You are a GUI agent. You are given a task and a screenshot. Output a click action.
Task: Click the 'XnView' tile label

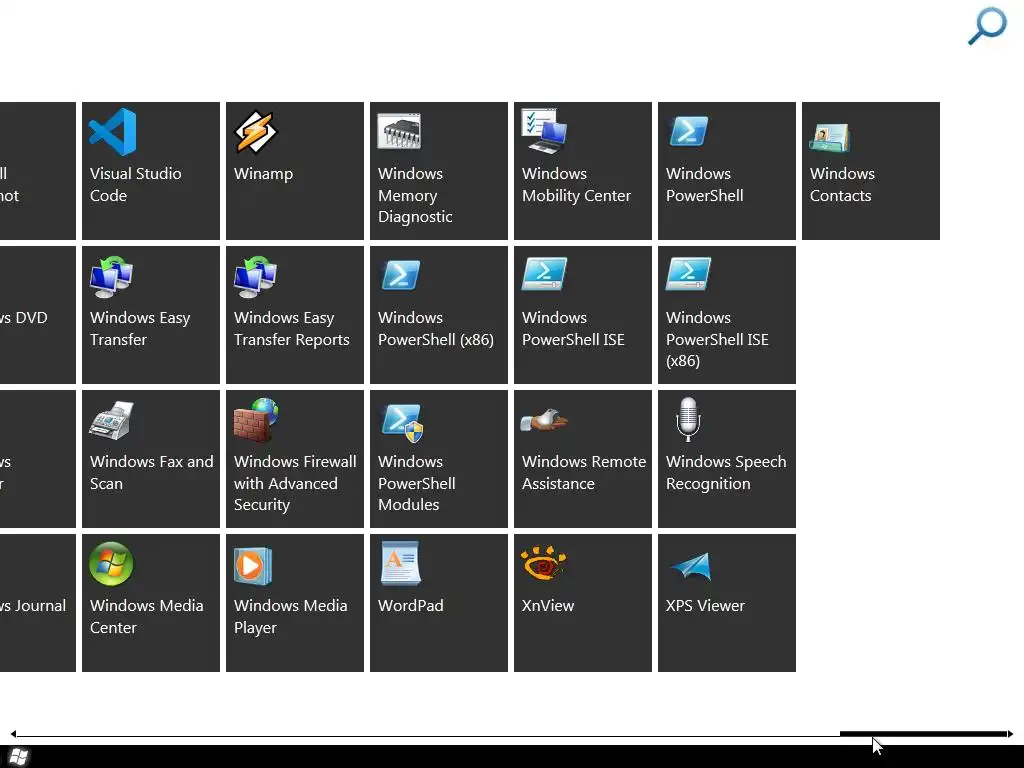547,605
